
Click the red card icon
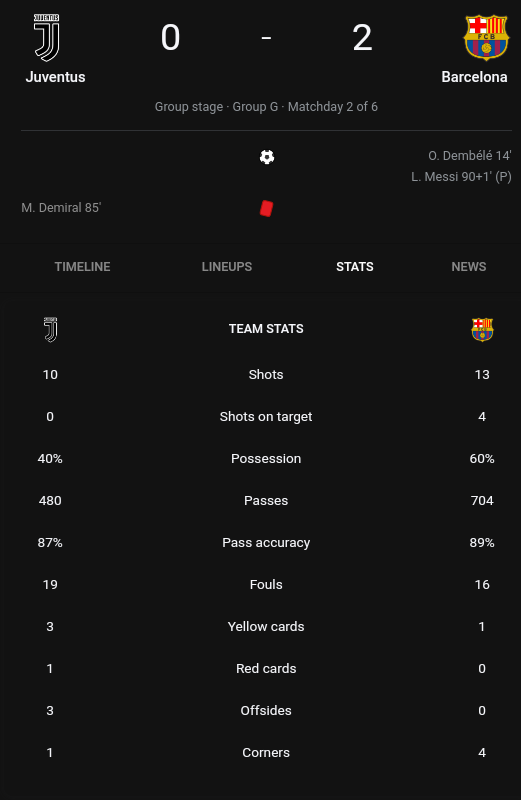click(x=266, y=208)
